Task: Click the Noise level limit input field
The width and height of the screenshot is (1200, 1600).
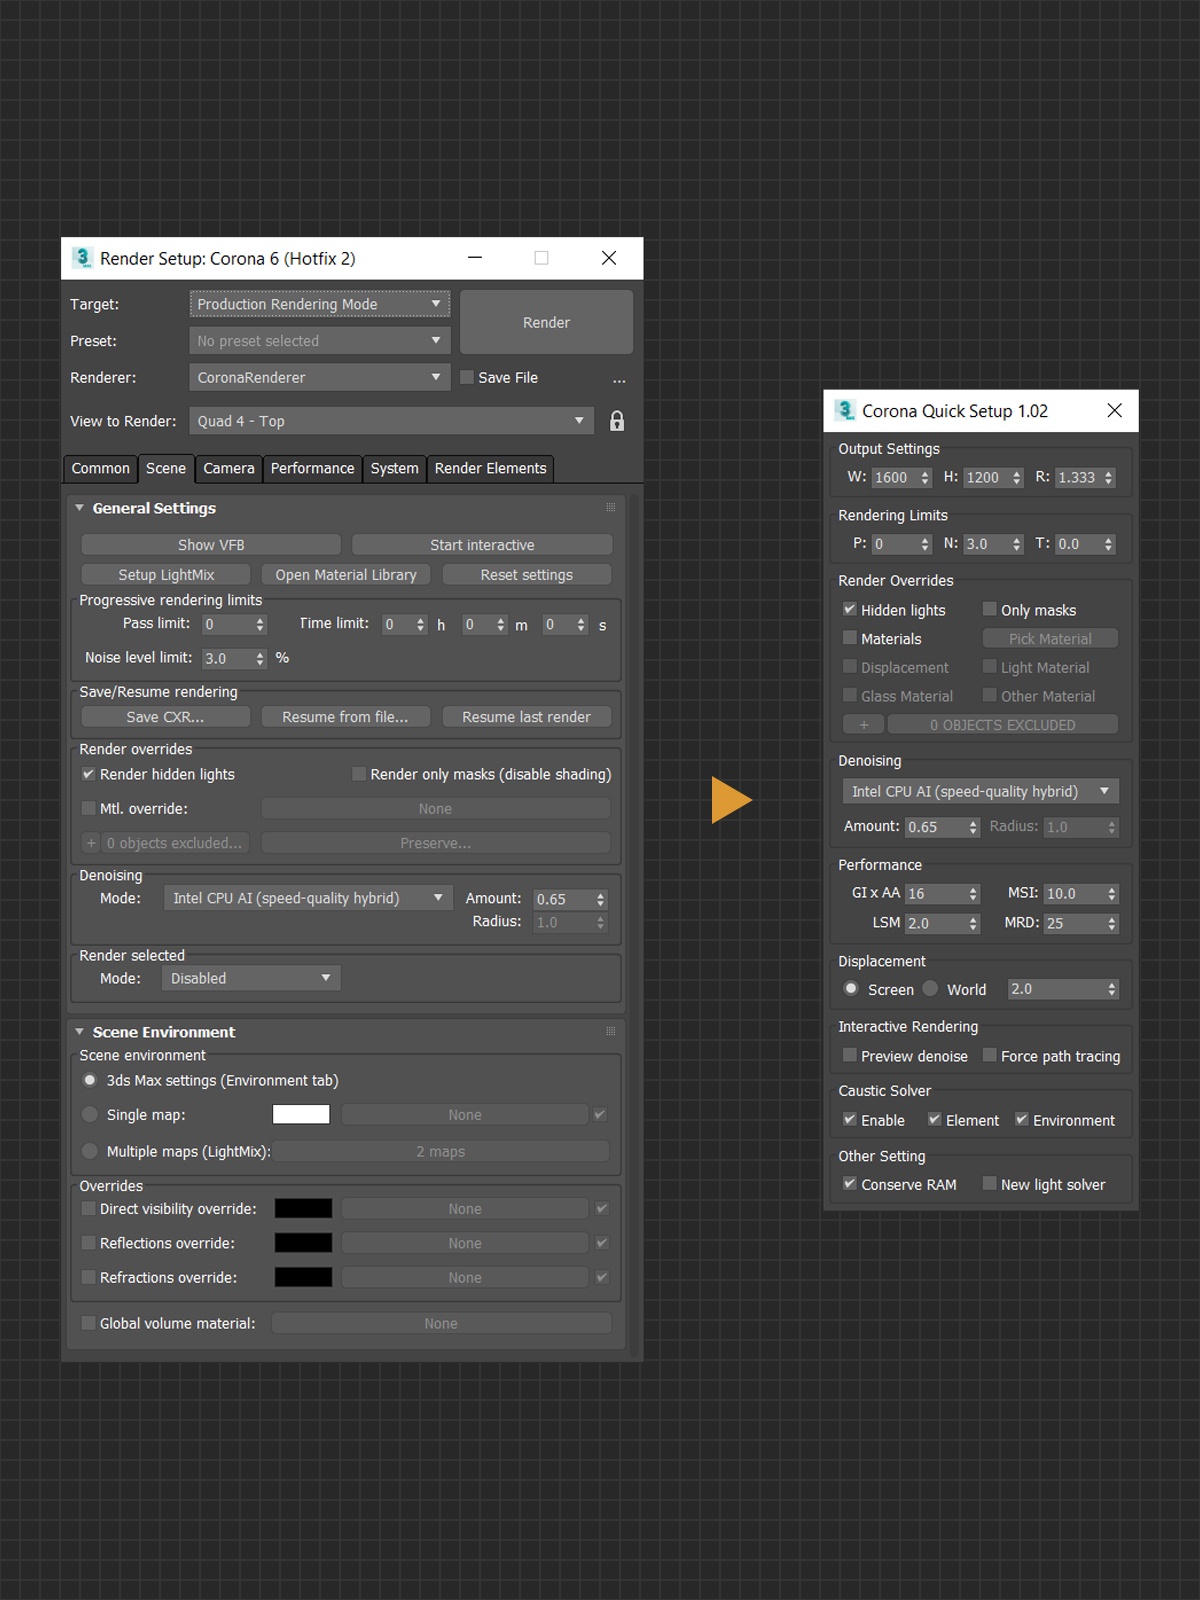Action: [x=226, y=658]
